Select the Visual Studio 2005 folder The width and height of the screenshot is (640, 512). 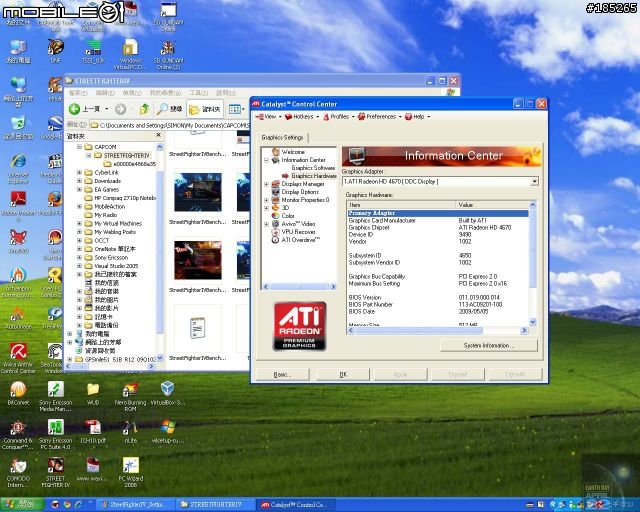pyautogui.click(x=116, y=266)
